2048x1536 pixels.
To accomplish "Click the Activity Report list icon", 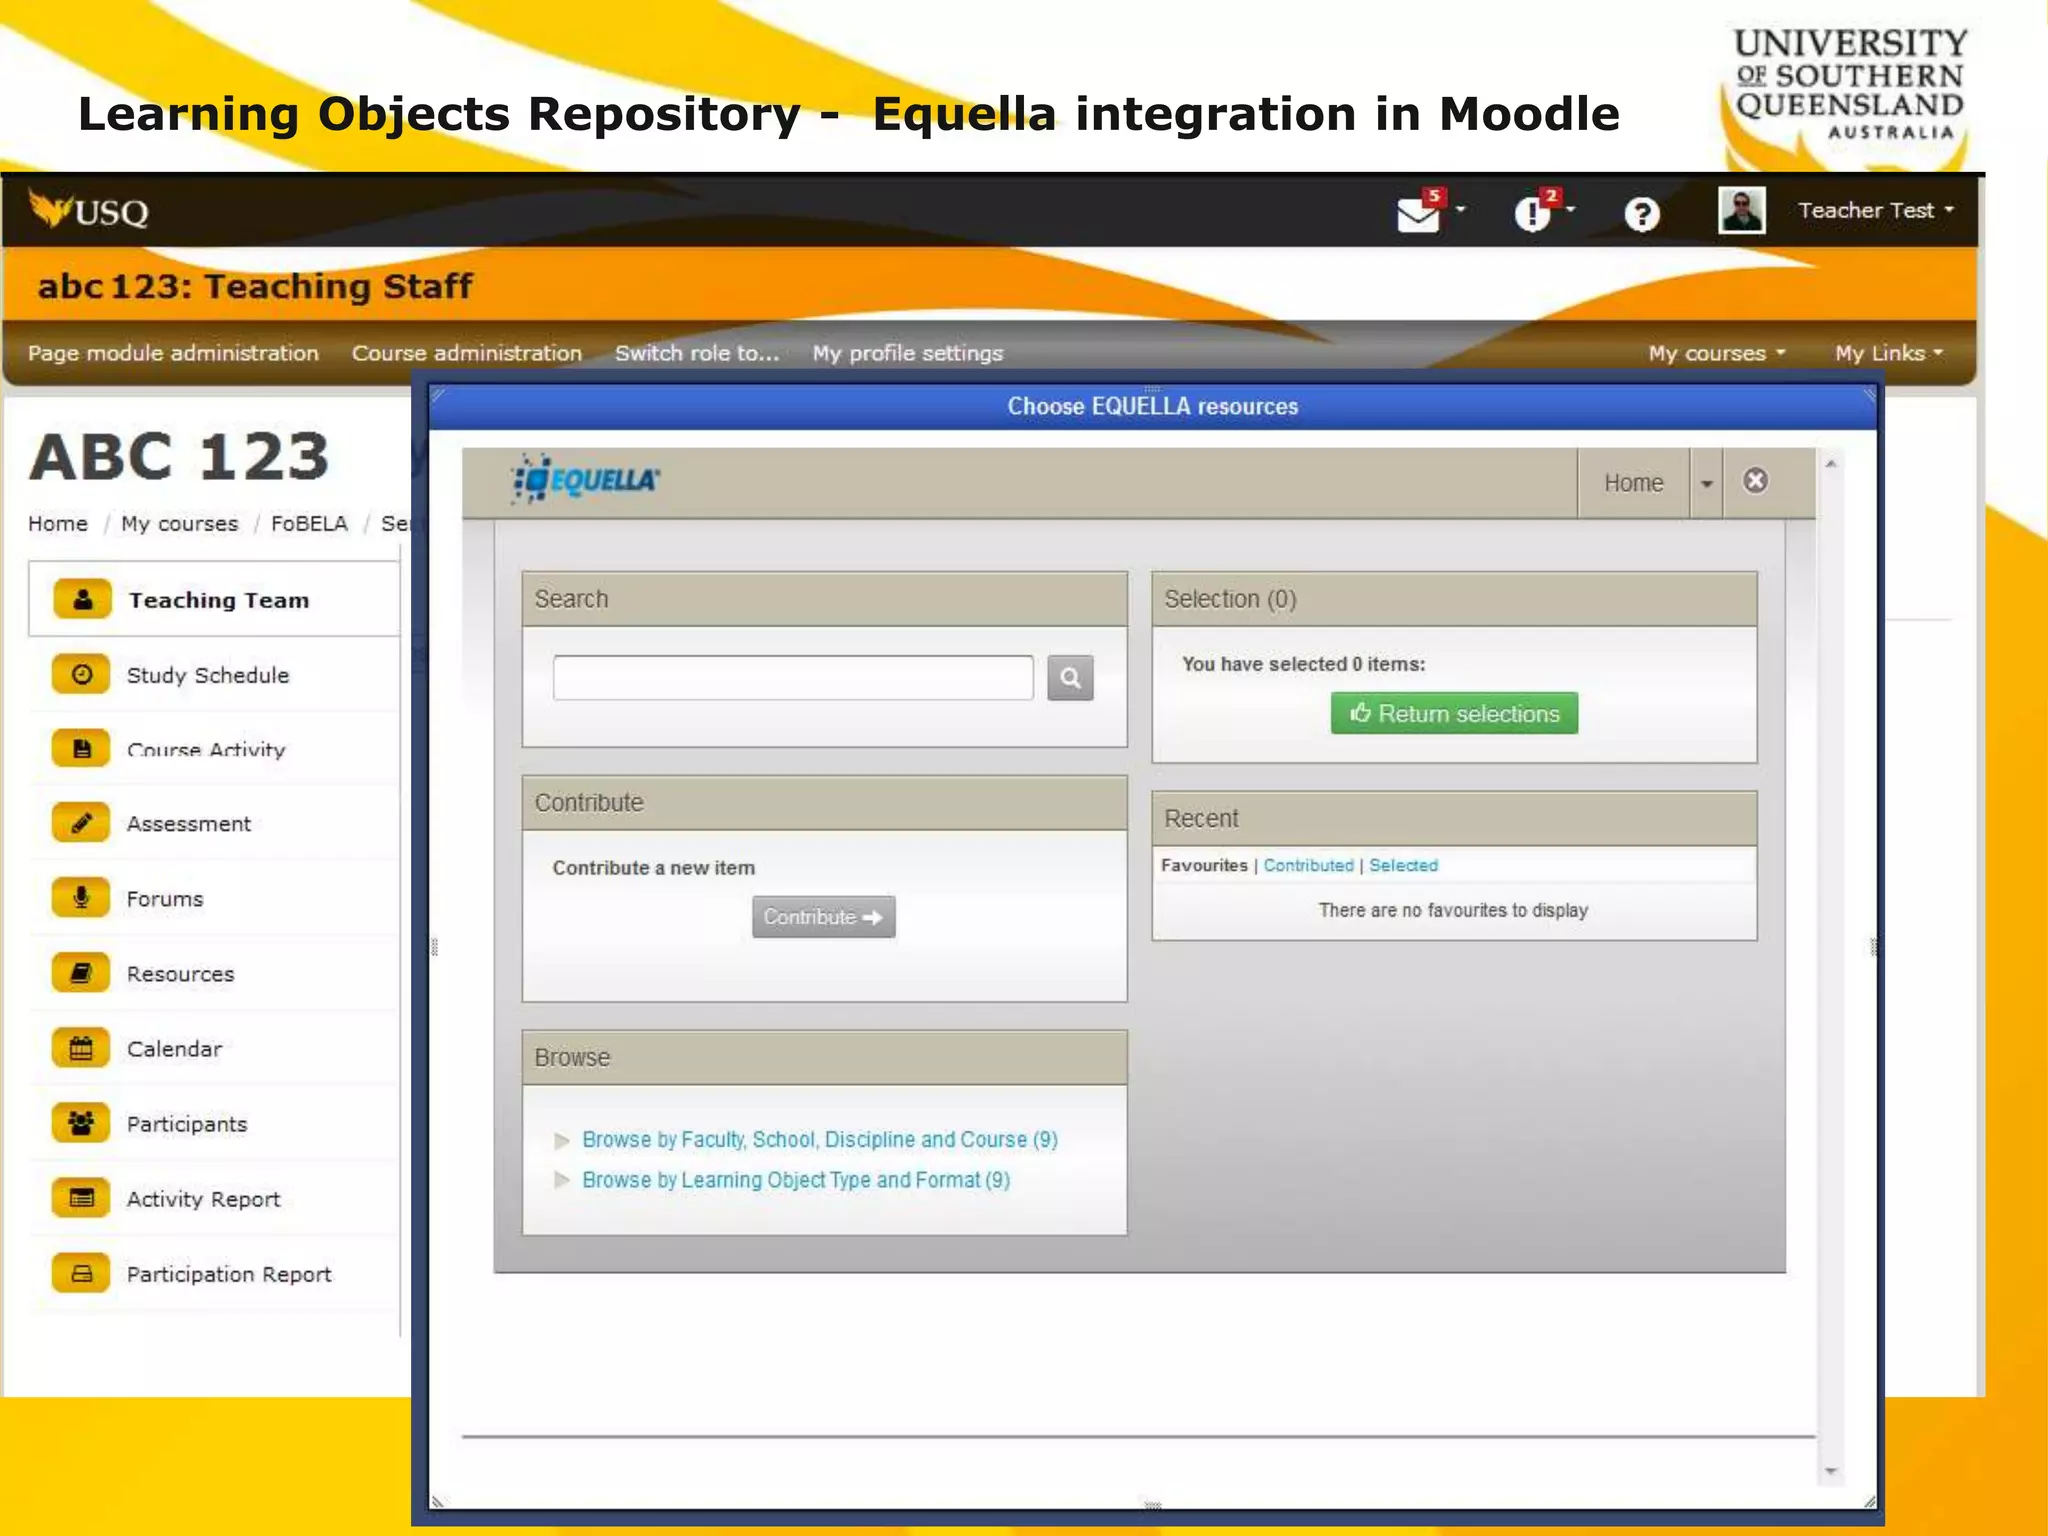I will point(82,1198).
